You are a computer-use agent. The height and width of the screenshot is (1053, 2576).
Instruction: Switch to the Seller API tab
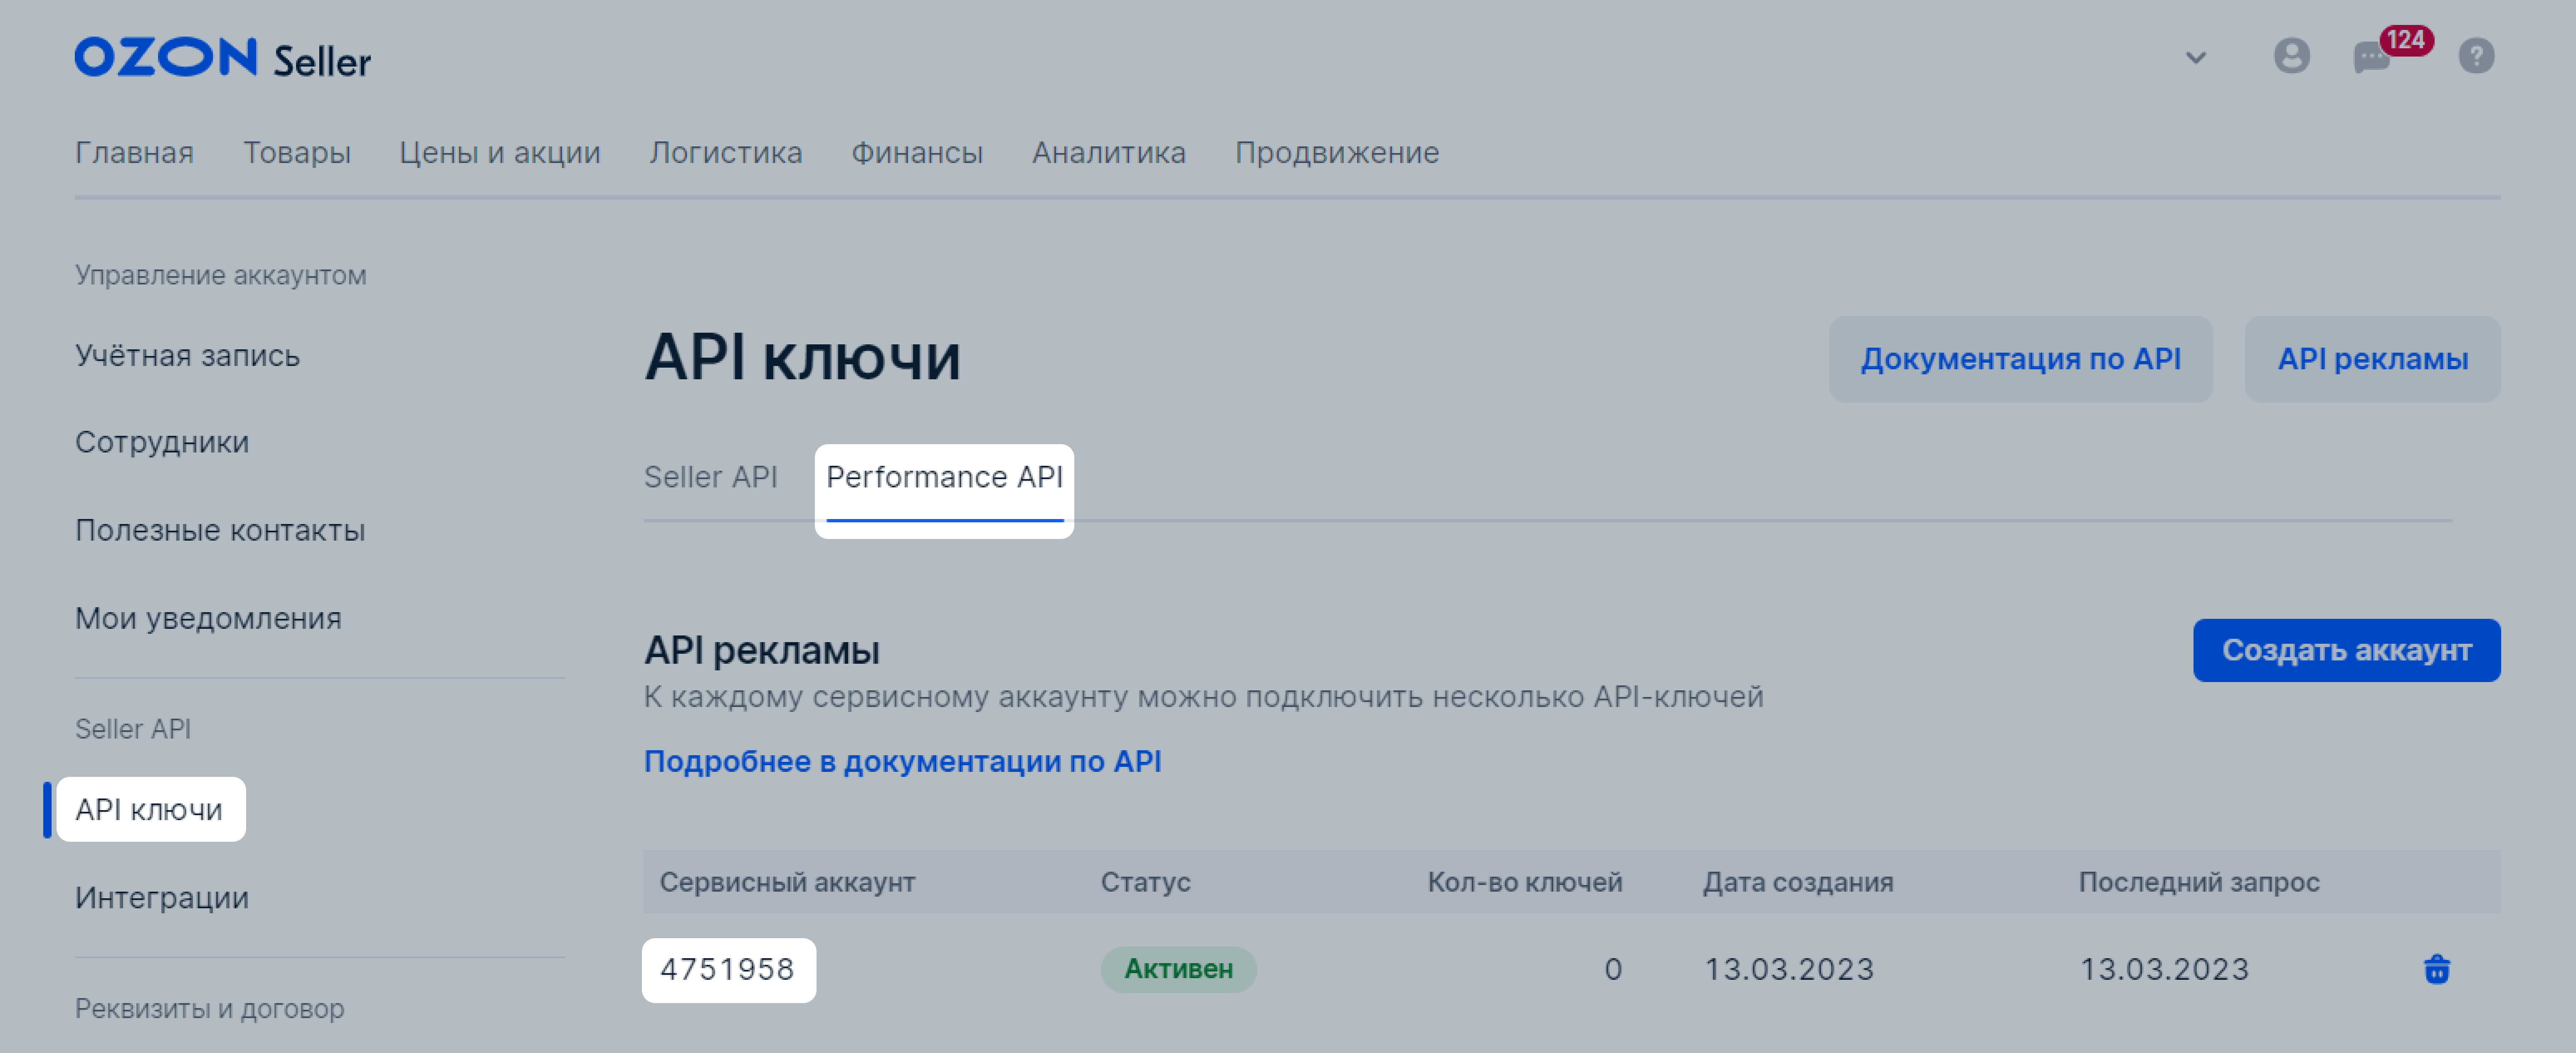(711, 477)
